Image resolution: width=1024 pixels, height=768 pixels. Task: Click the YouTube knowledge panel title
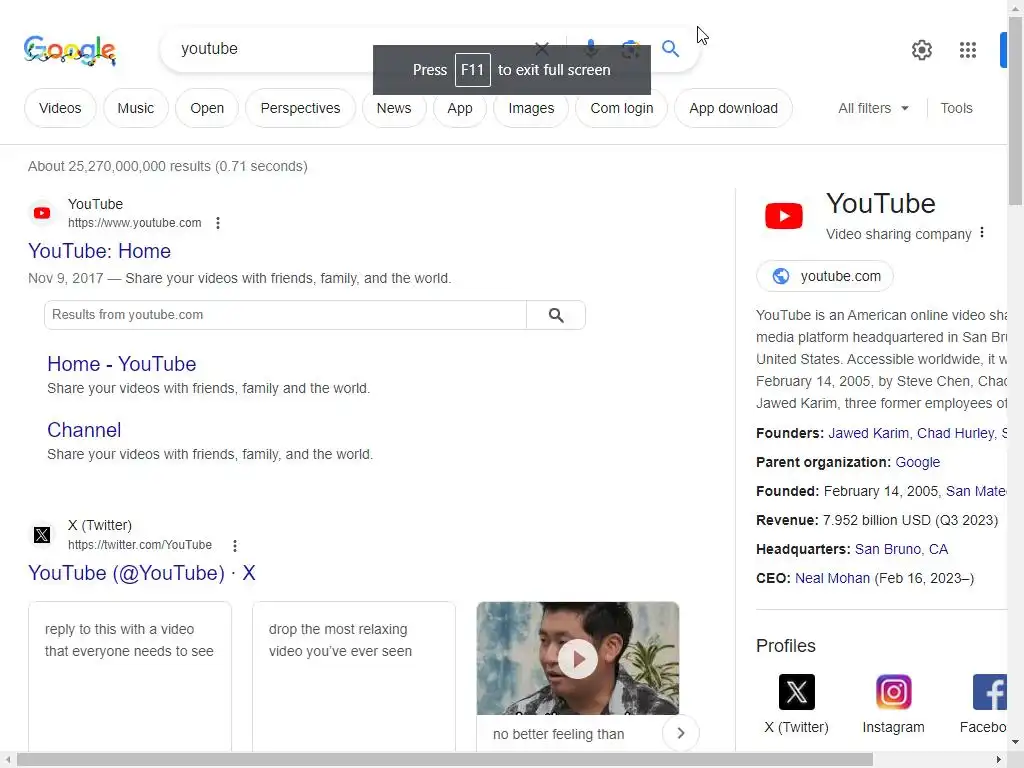click(x=880, y=204)
